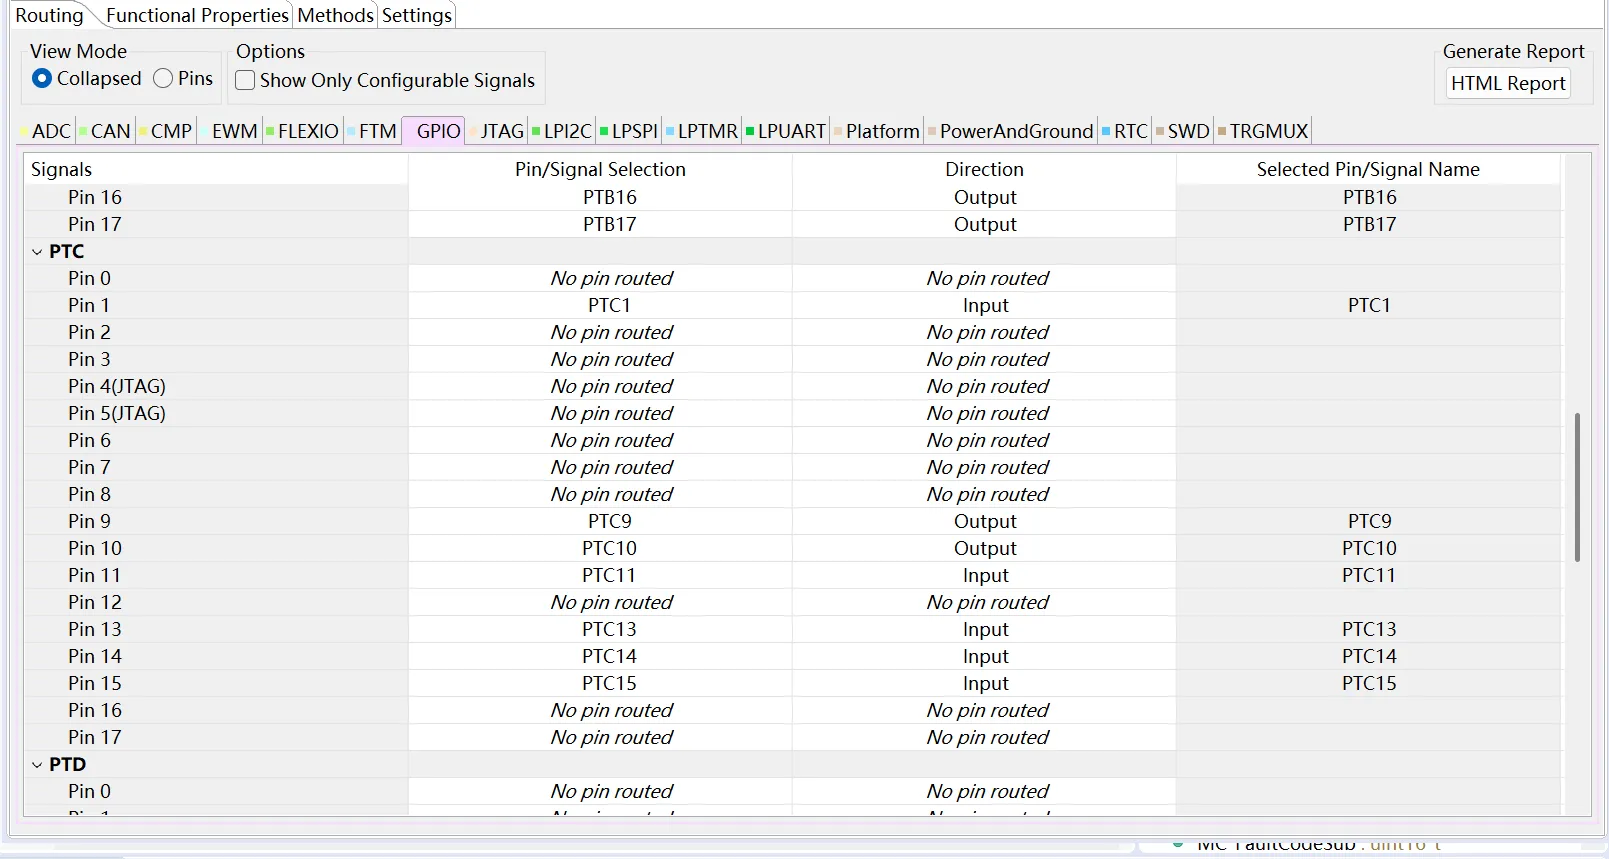
Task: Click the Selected Pin/Signal Name column header
Action: click(x=1368, y=169)
